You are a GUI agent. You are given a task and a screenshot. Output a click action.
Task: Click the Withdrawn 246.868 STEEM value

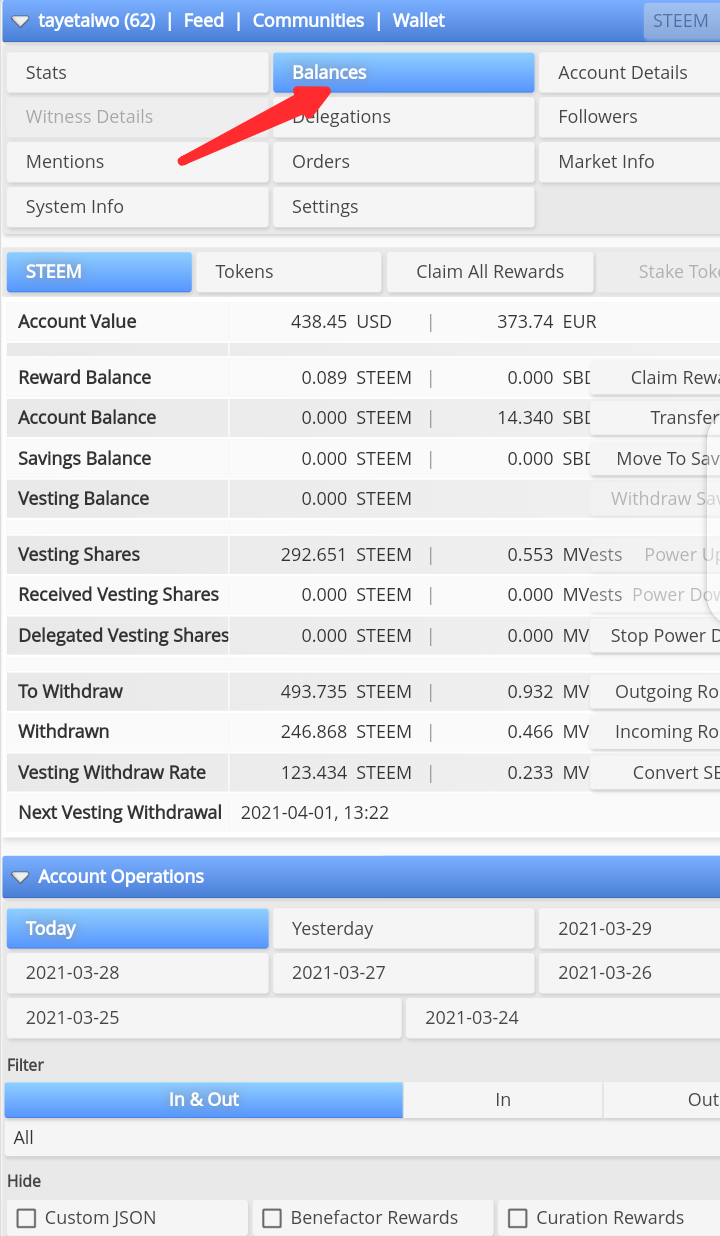[x=346, y=732]
